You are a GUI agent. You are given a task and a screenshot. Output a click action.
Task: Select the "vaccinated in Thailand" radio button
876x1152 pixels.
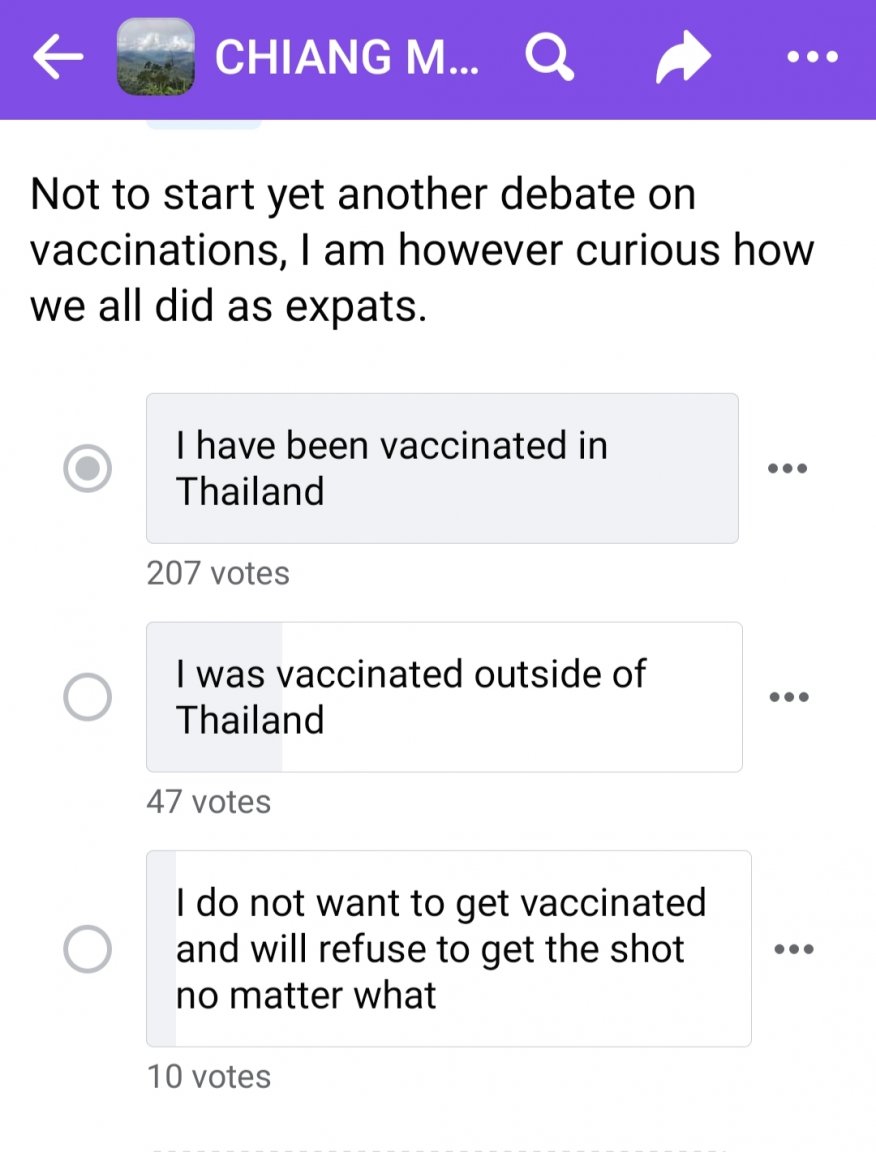[87, 468]
